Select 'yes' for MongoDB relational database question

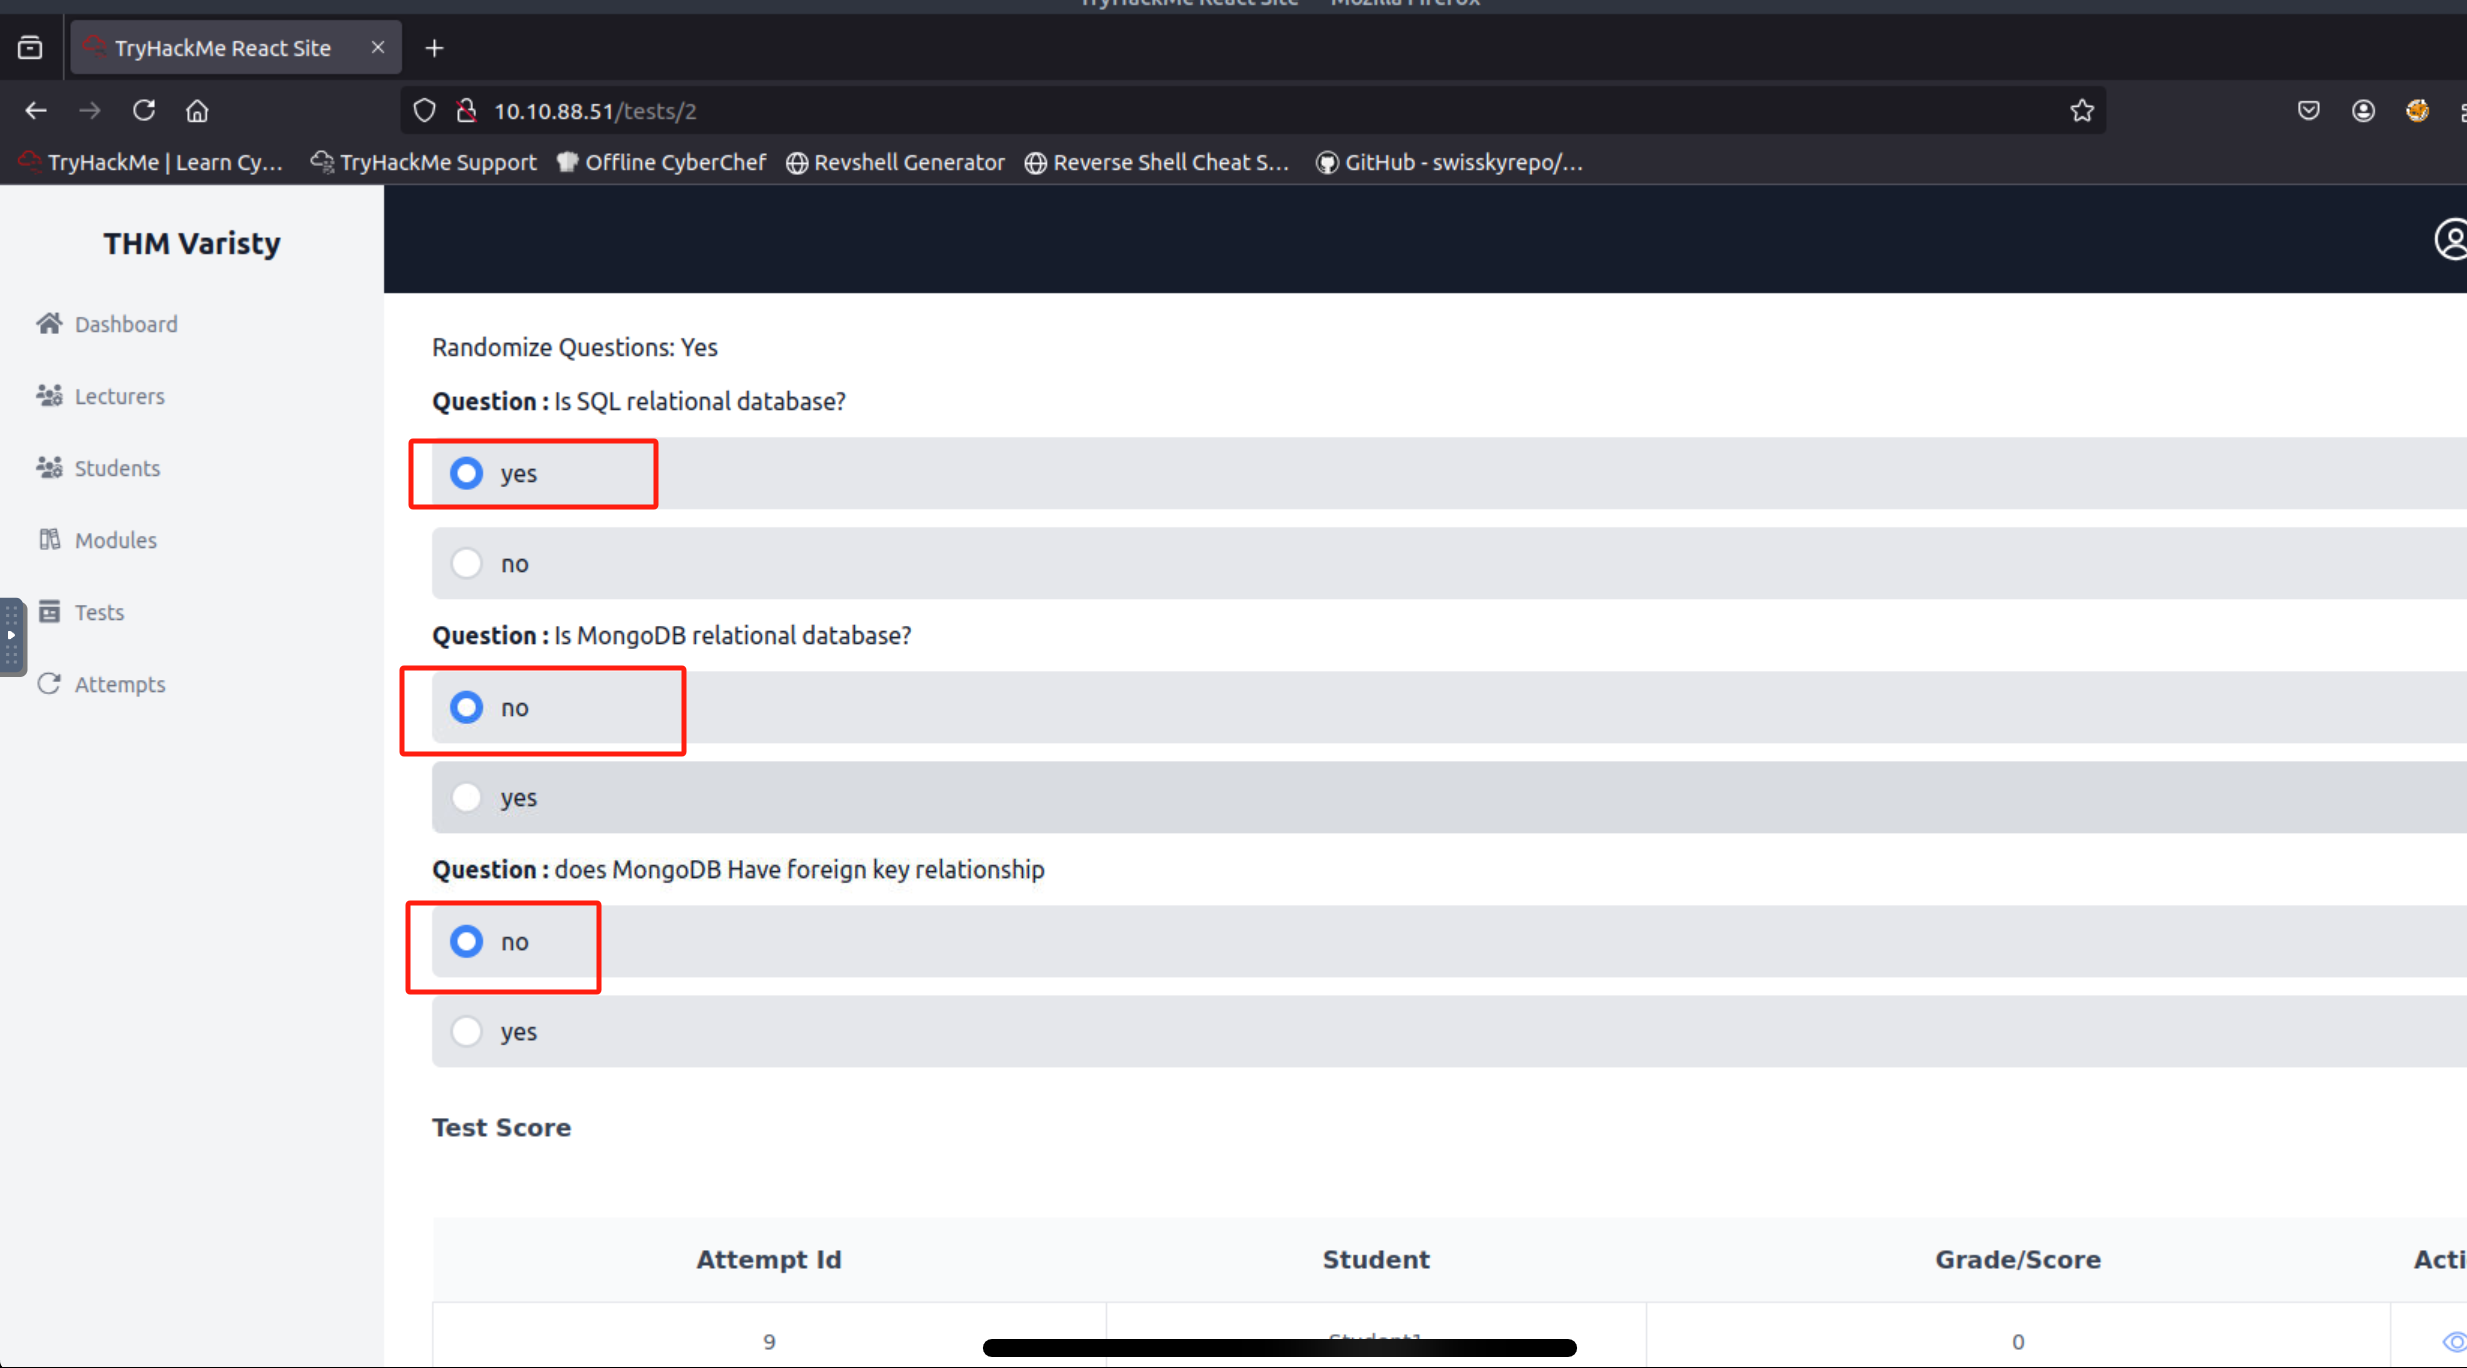[x=466, y=797]
